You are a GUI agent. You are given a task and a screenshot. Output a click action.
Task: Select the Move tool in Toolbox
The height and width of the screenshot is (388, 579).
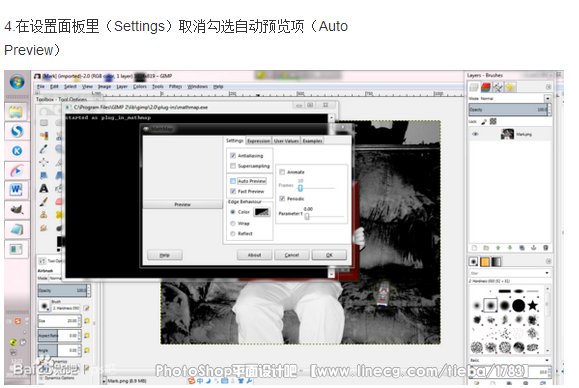[x=44, y=162]
